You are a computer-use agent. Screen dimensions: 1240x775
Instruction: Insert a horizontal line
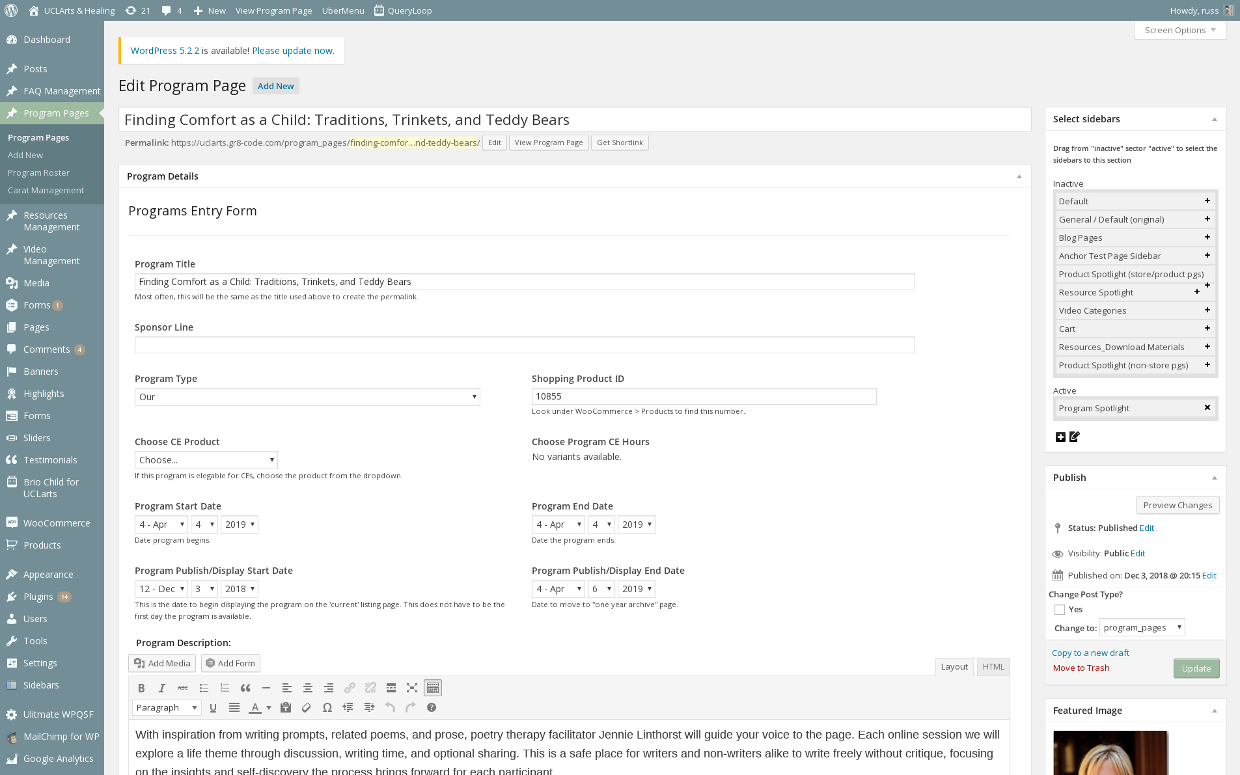click(x=266, y=688)
